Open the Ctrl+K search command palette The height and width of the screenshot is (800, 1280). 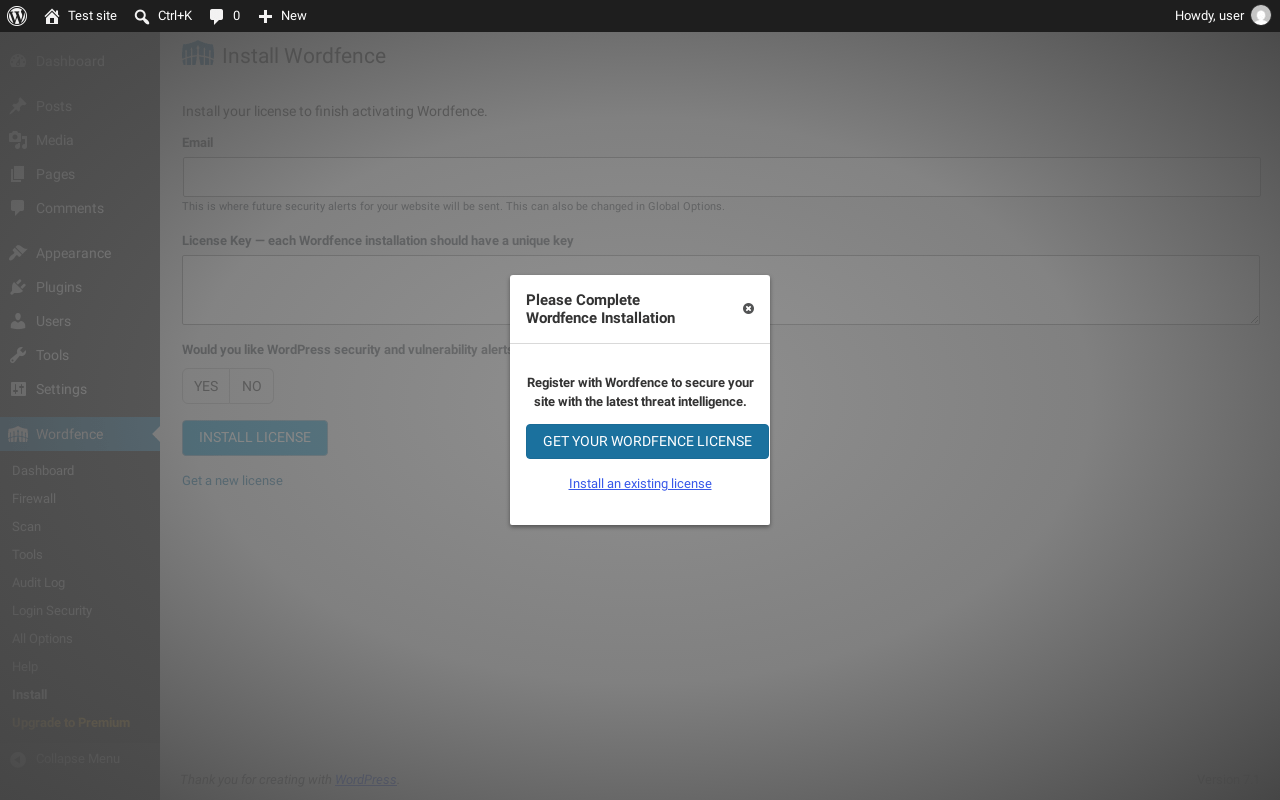[x=163, y=16]
